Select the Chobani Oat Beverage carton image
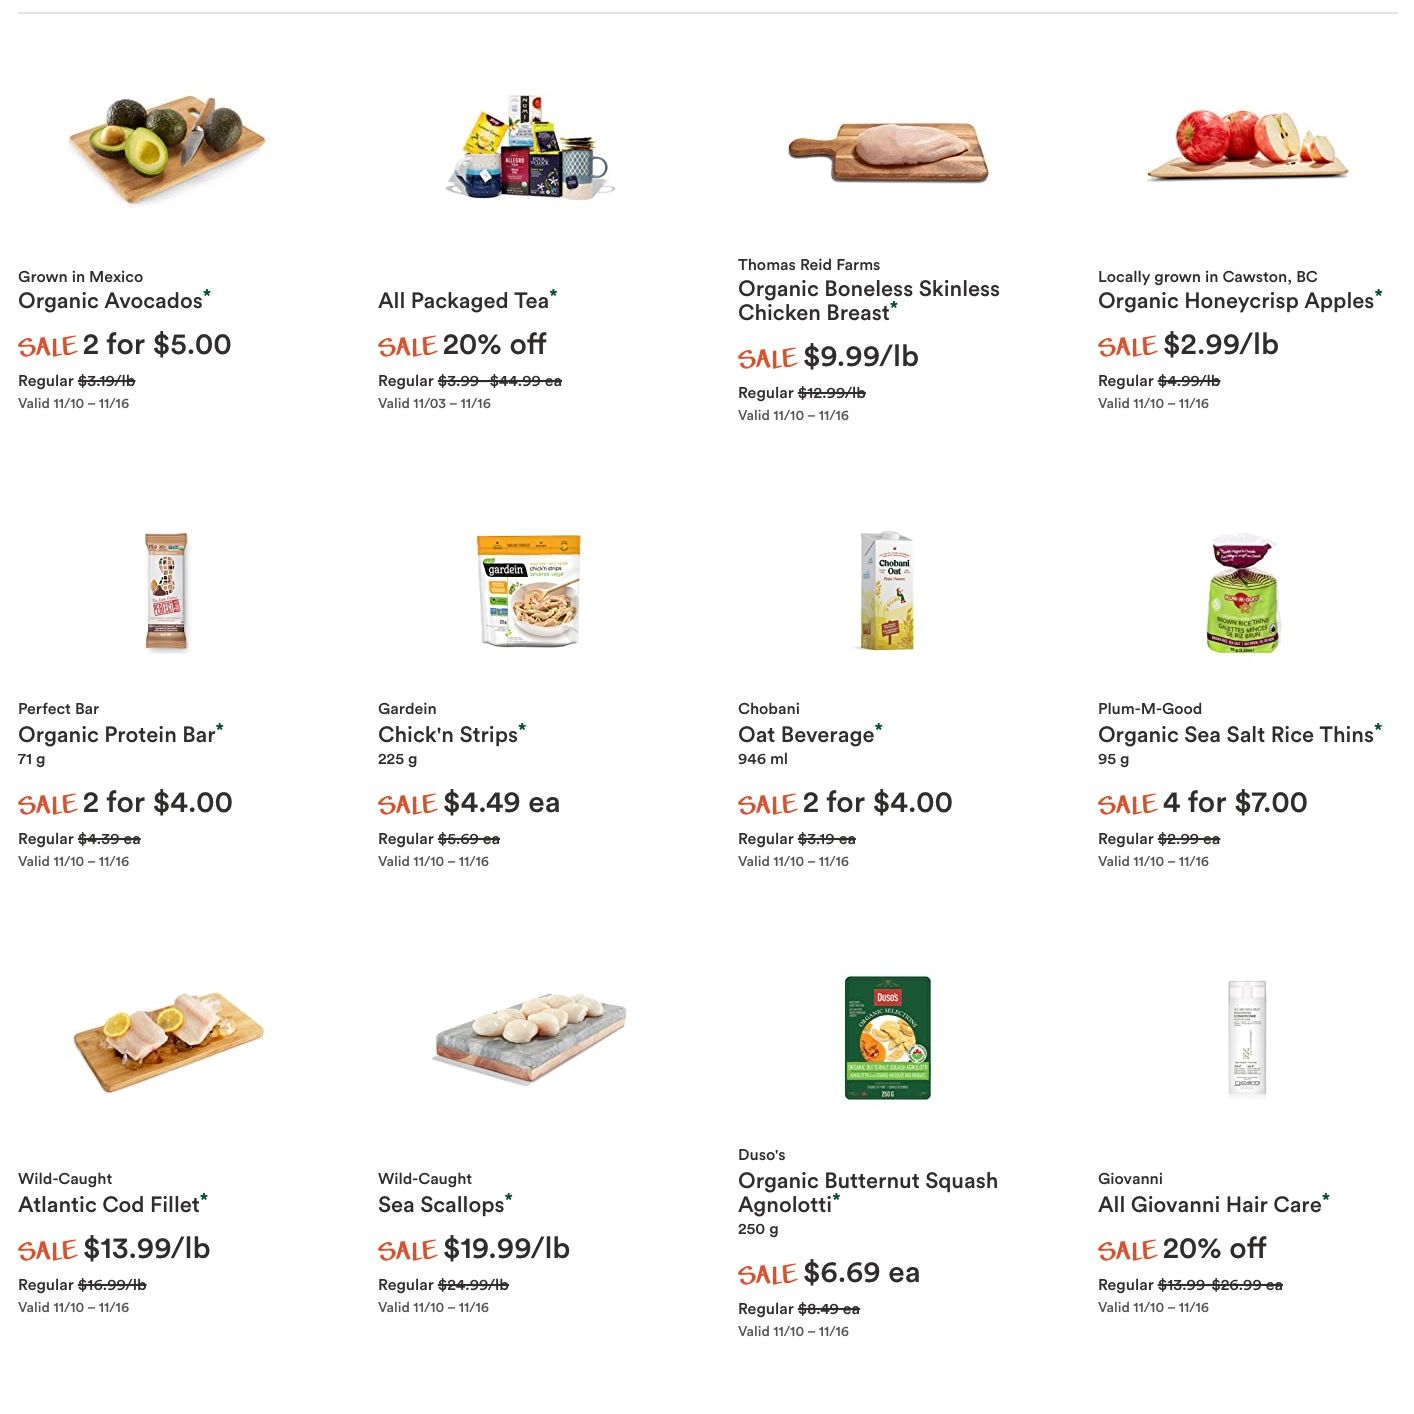Screen dimensions: 1414x1414 coord(887,592)
